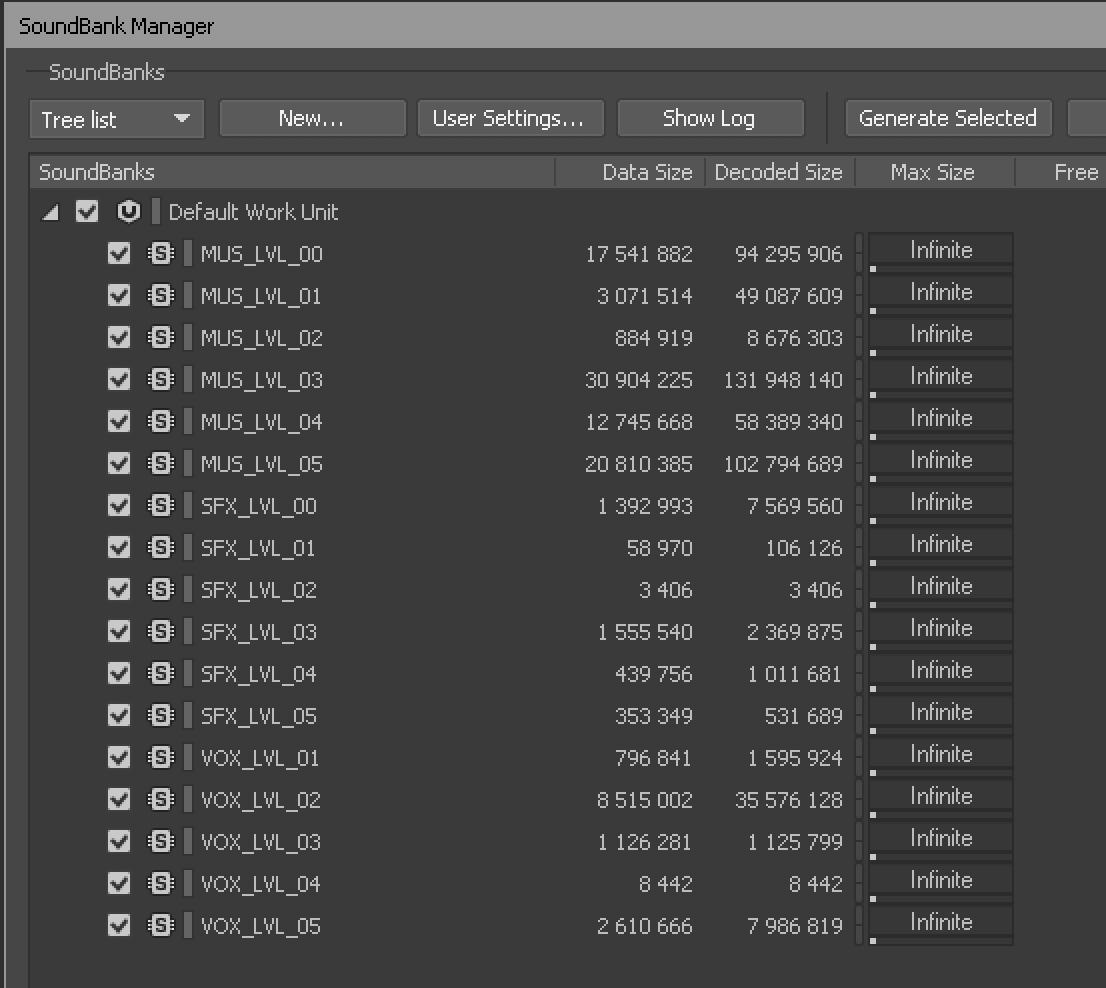1106x988 pixels.
Task: Toggle the MUS_LVL_03 checkbox
Action: pos(119,379)
